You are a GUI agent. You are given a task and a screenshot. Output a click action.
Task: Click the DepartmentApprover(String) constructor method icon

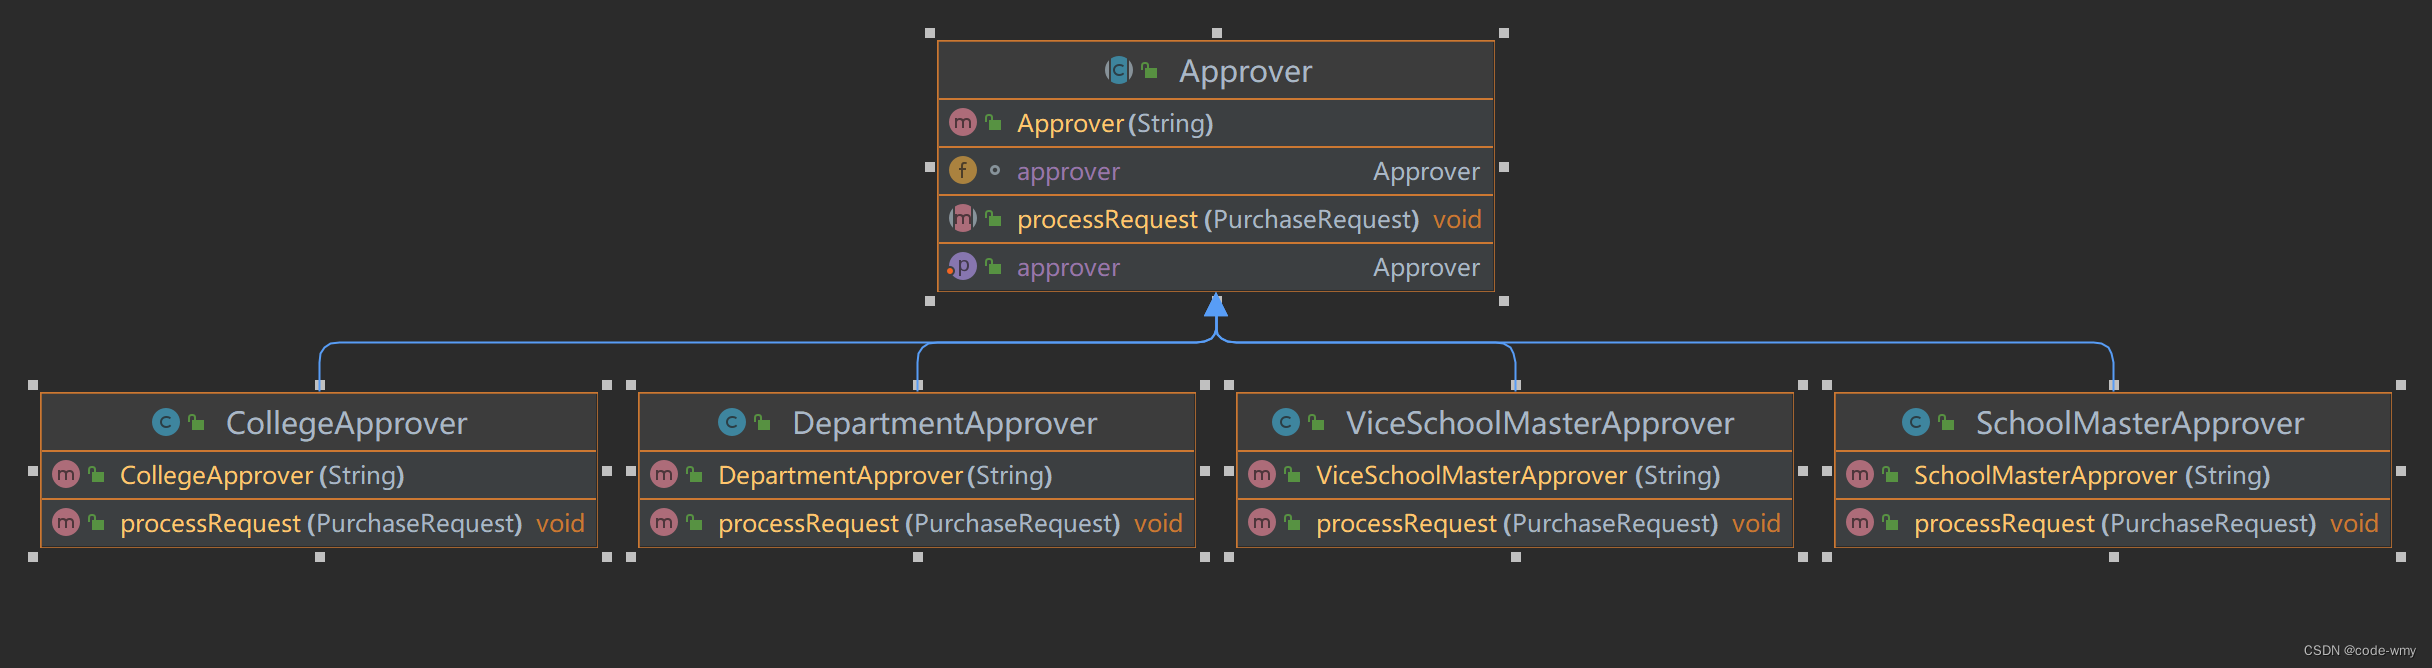[664, 474]
